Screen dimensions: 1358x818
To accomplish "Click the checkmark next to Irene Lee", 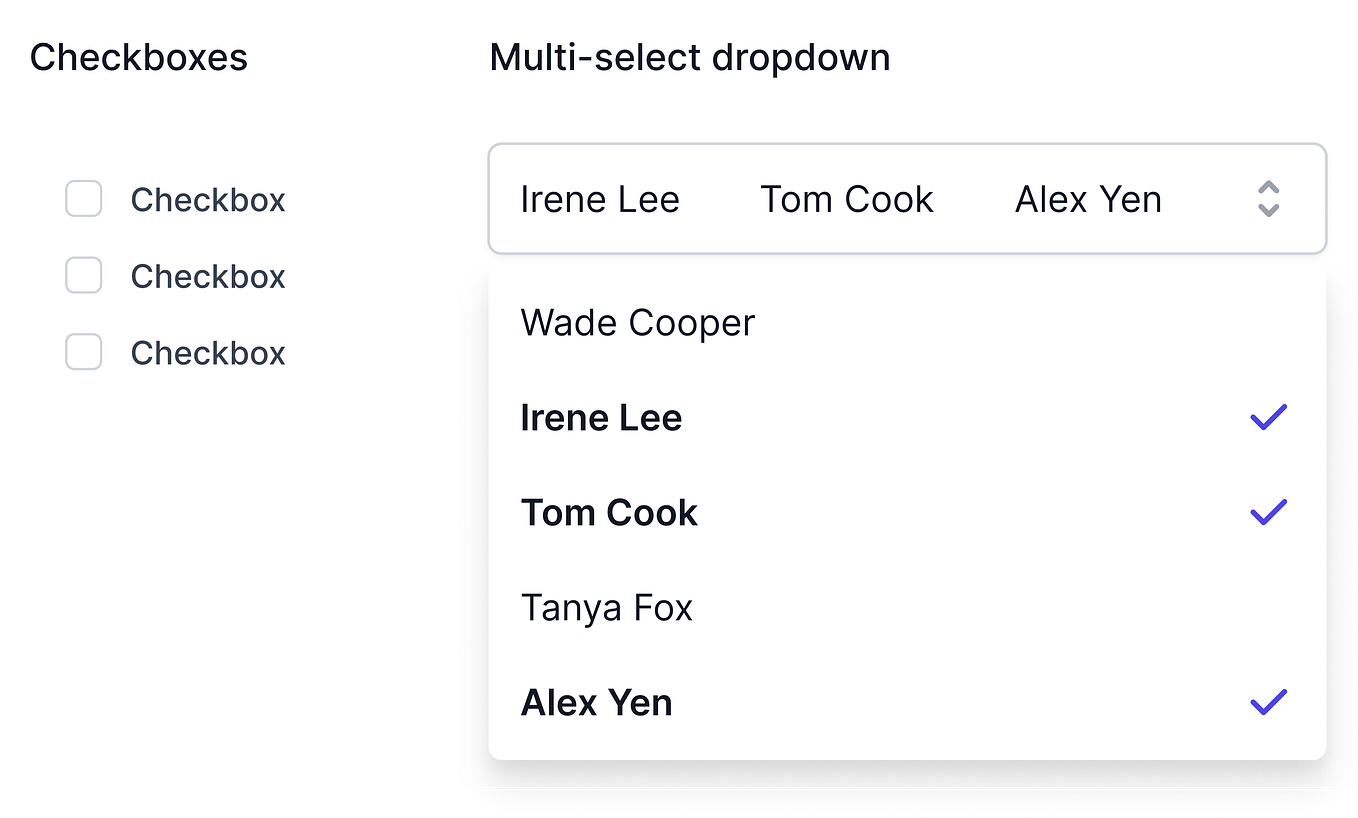I will coord(1268,417).
